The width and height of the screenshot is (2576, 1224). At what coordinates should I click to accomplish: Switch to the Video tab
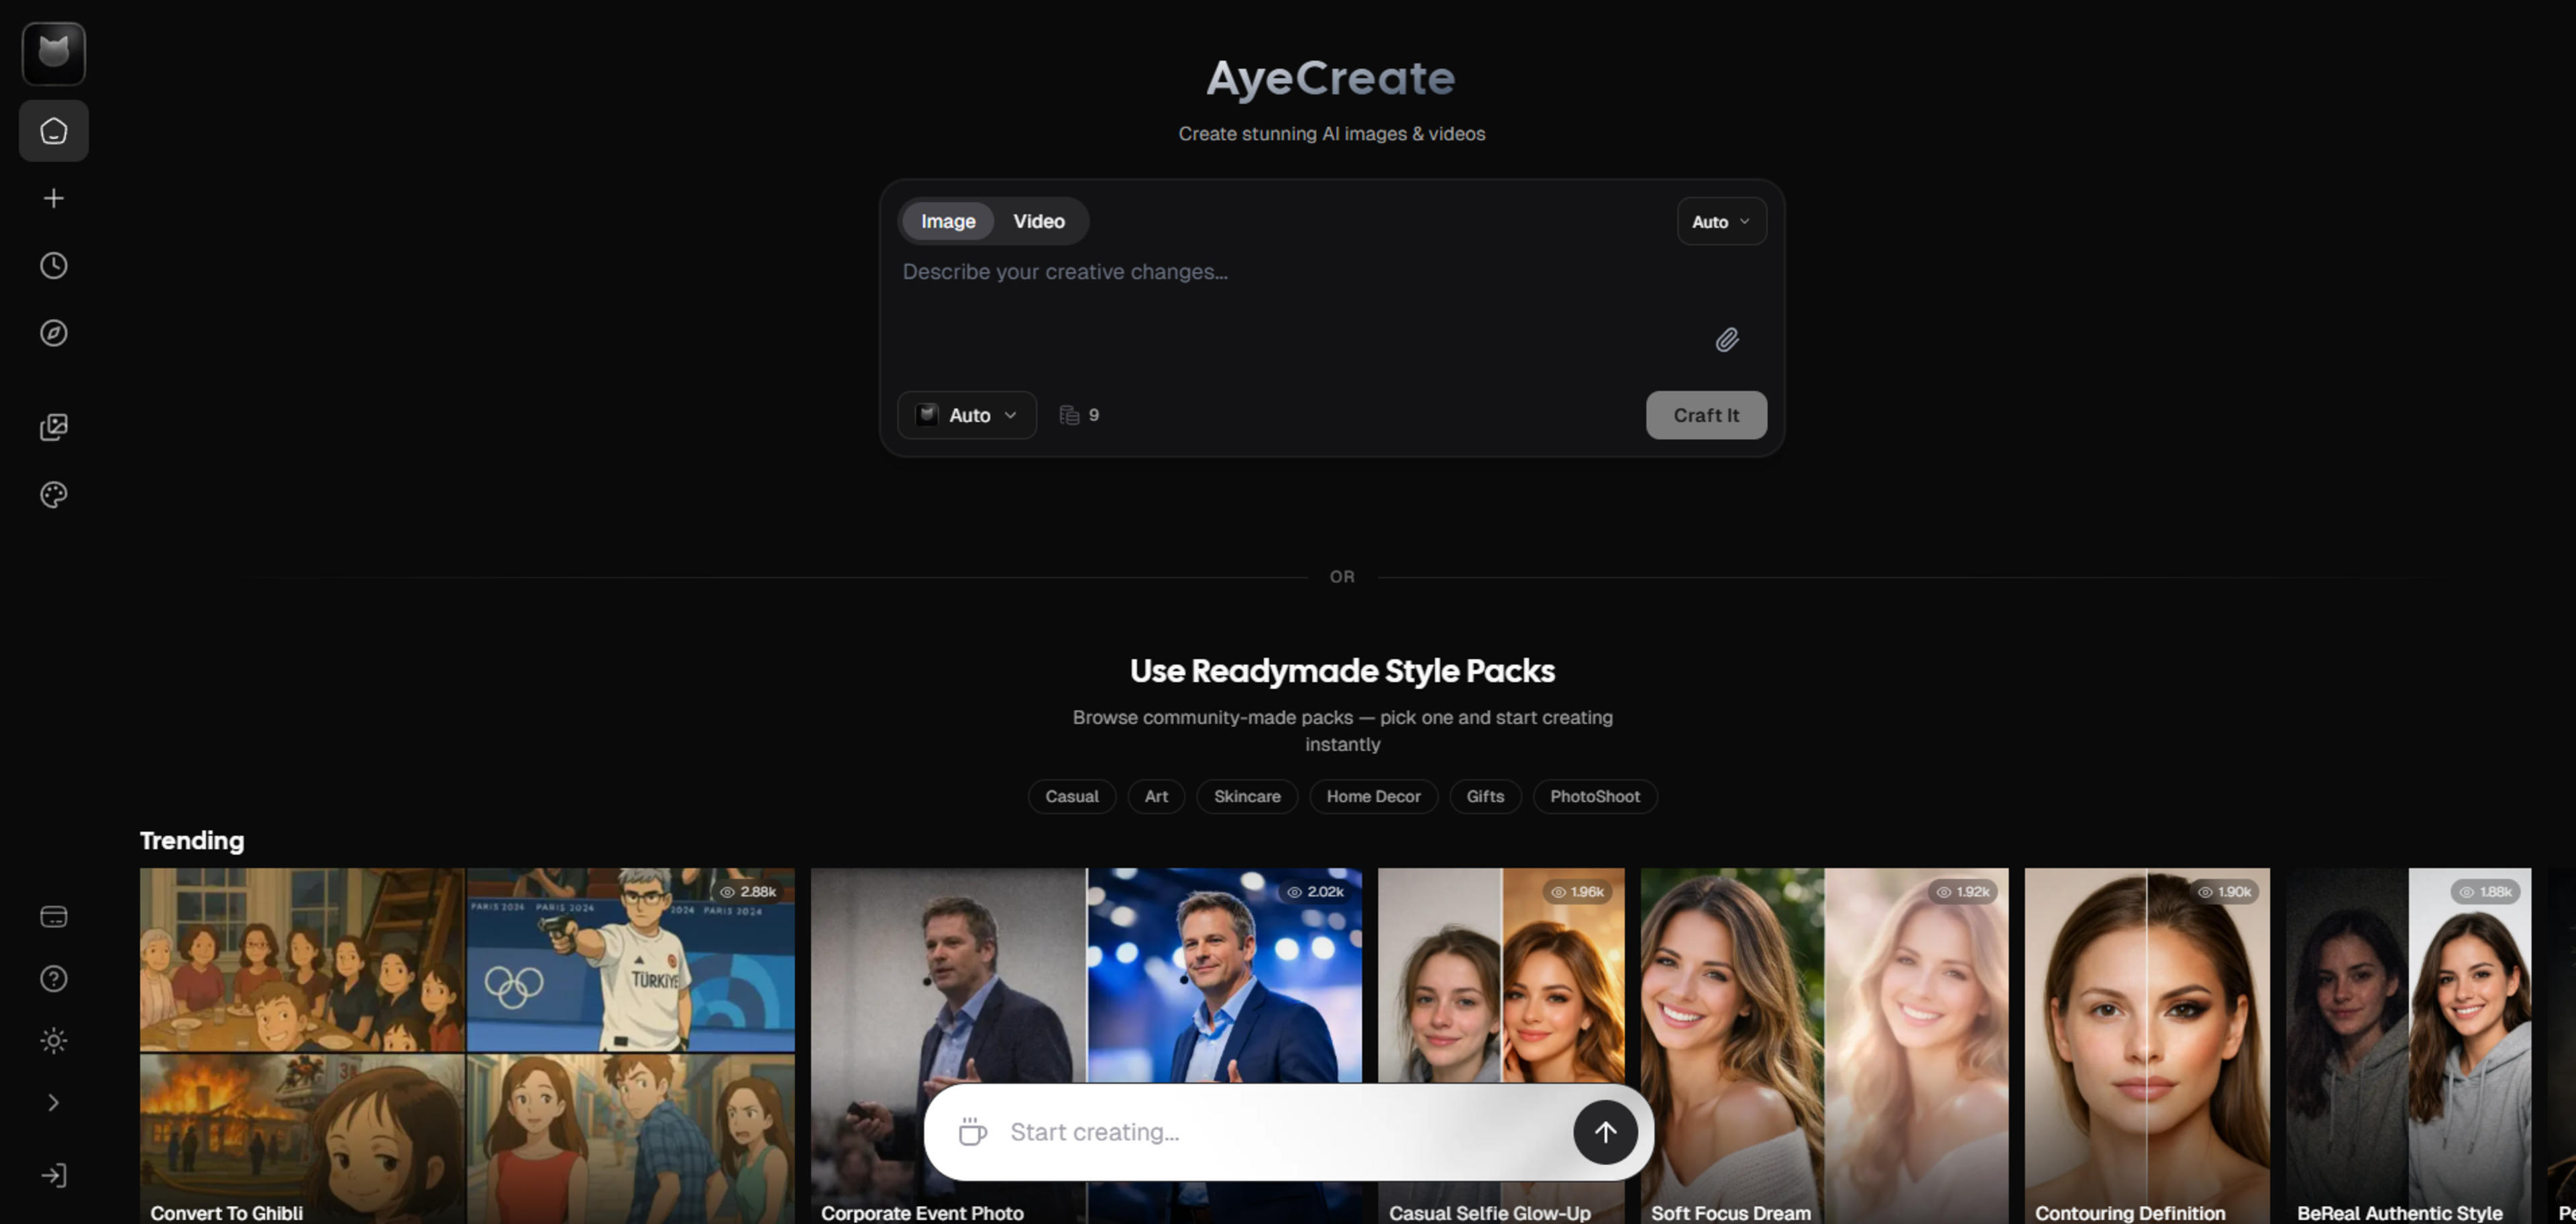tap(1039, 221)
